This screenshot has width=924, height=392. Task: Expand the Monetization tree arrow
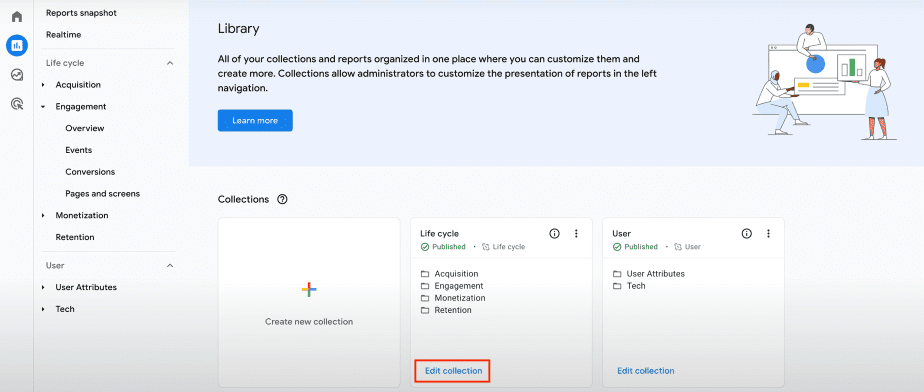[x=44, y=216]
